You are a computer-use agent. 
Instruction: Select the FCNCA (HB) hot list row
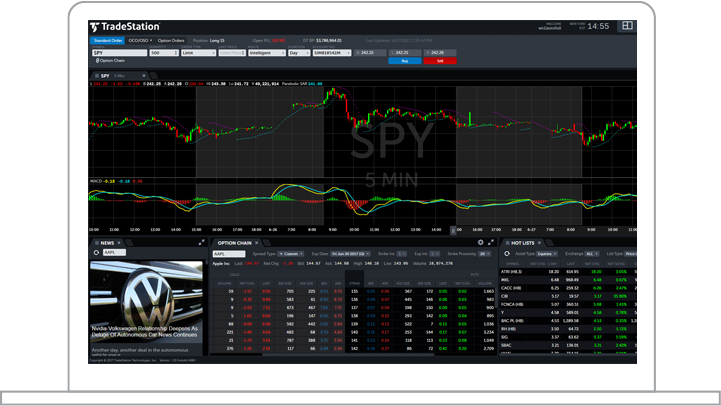pos(568,304)
